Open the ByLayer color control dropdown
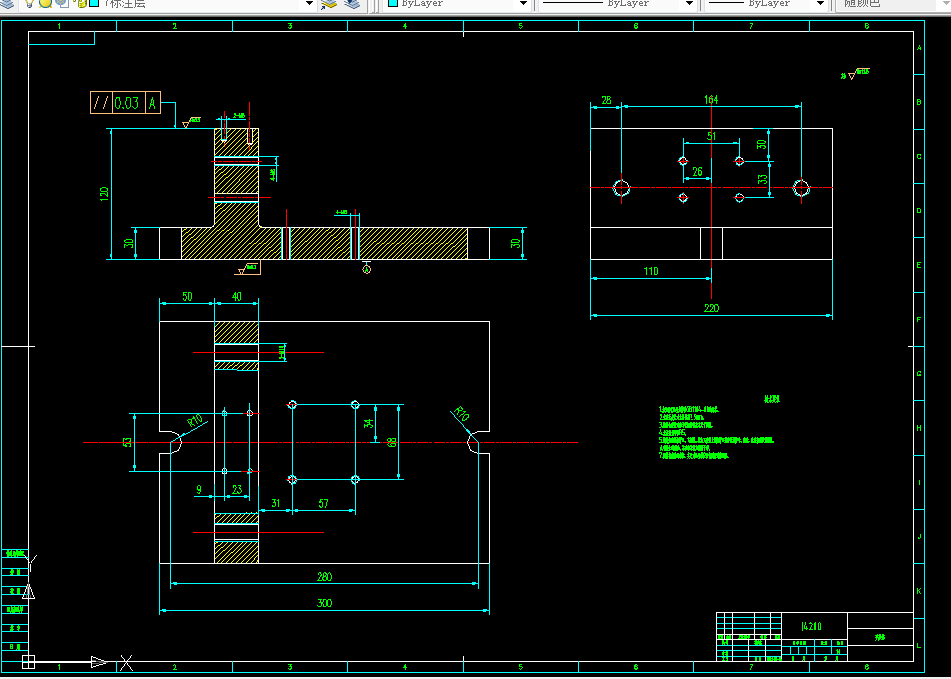The height and width of the screenshot is (679, 951). (x=523, y=4)
